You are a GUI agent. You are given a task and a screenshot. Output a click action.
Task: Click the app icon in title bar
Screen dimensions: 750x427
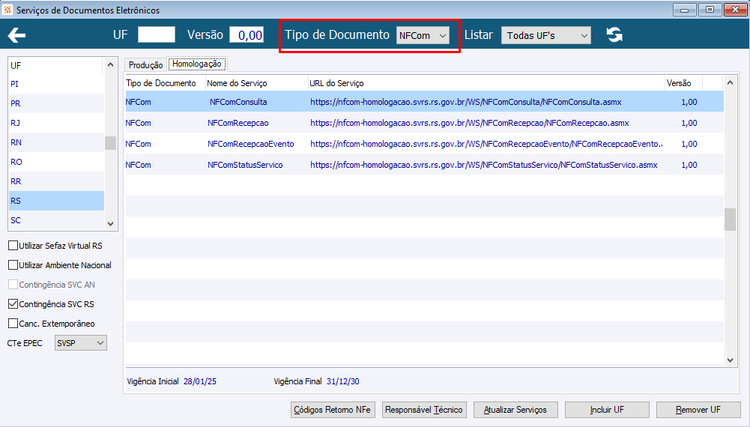[7, 10]
